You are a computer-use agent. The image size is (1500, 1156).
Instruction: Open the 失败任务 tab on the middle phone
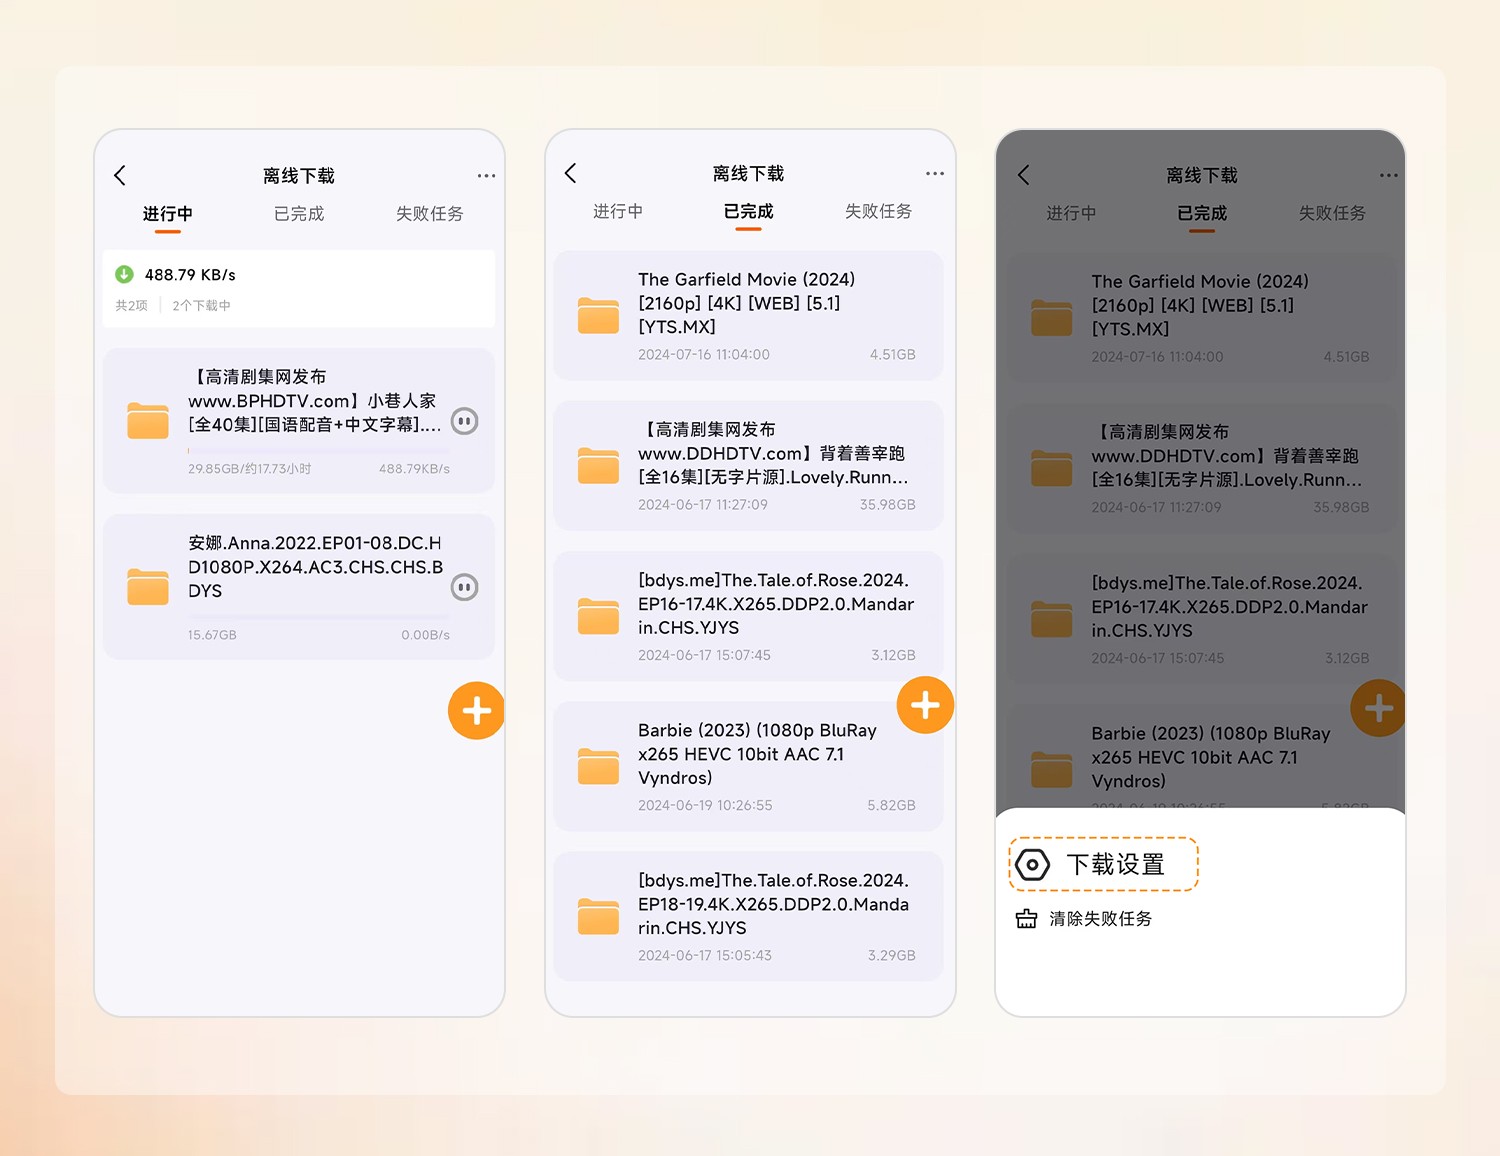click(878, 212)
